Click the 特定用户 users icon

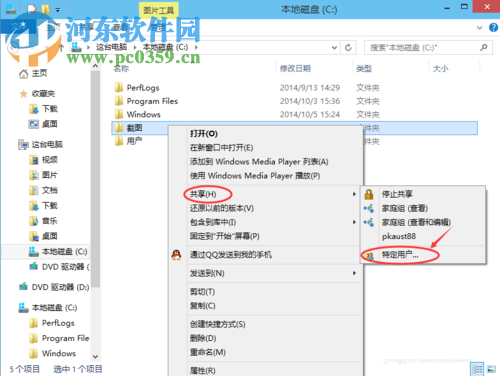370,256
